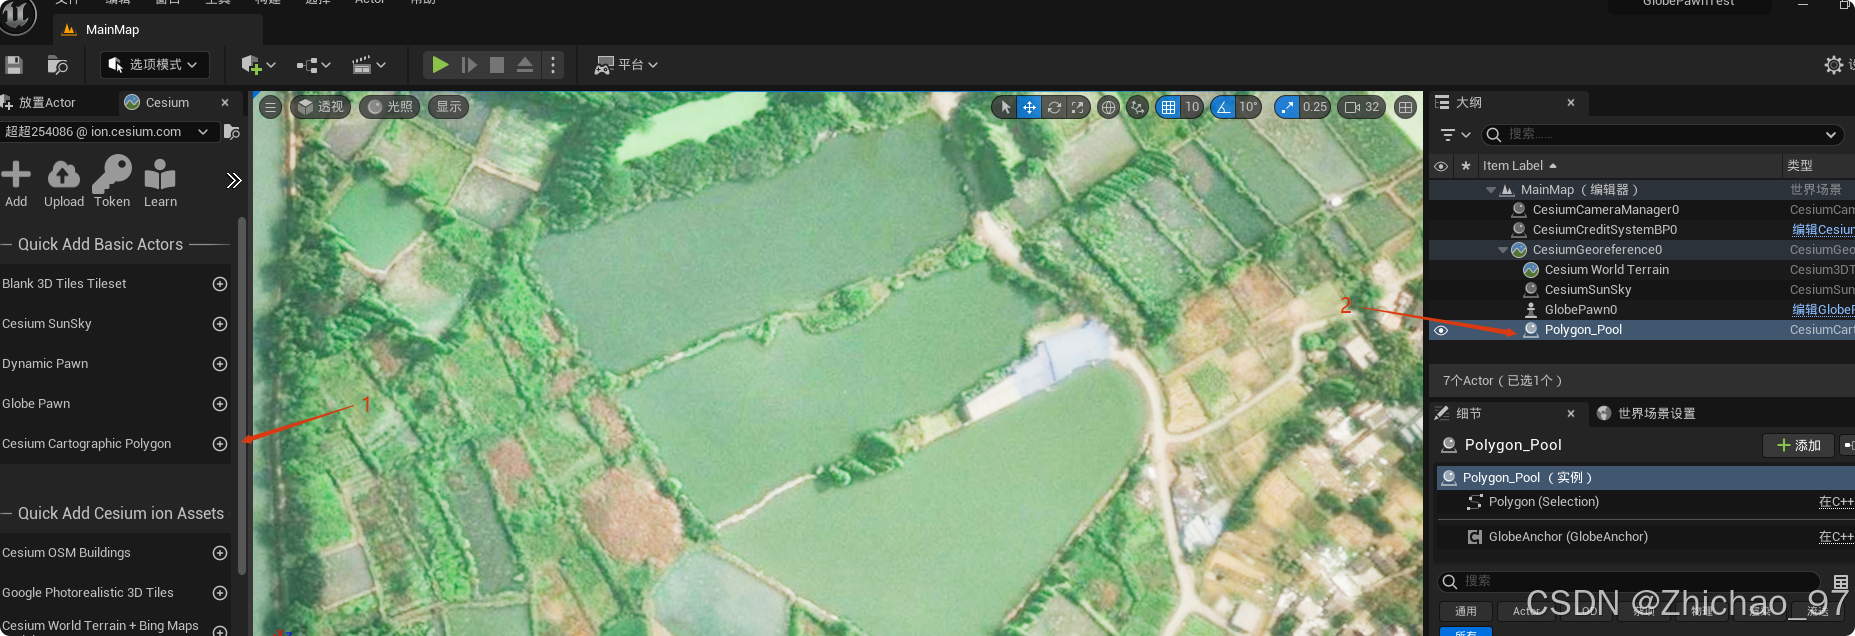This screenshot has width=1855, height=636.
Task: Select CesiumCameraManager0 in the outliner
Action: click(1605, 210)
